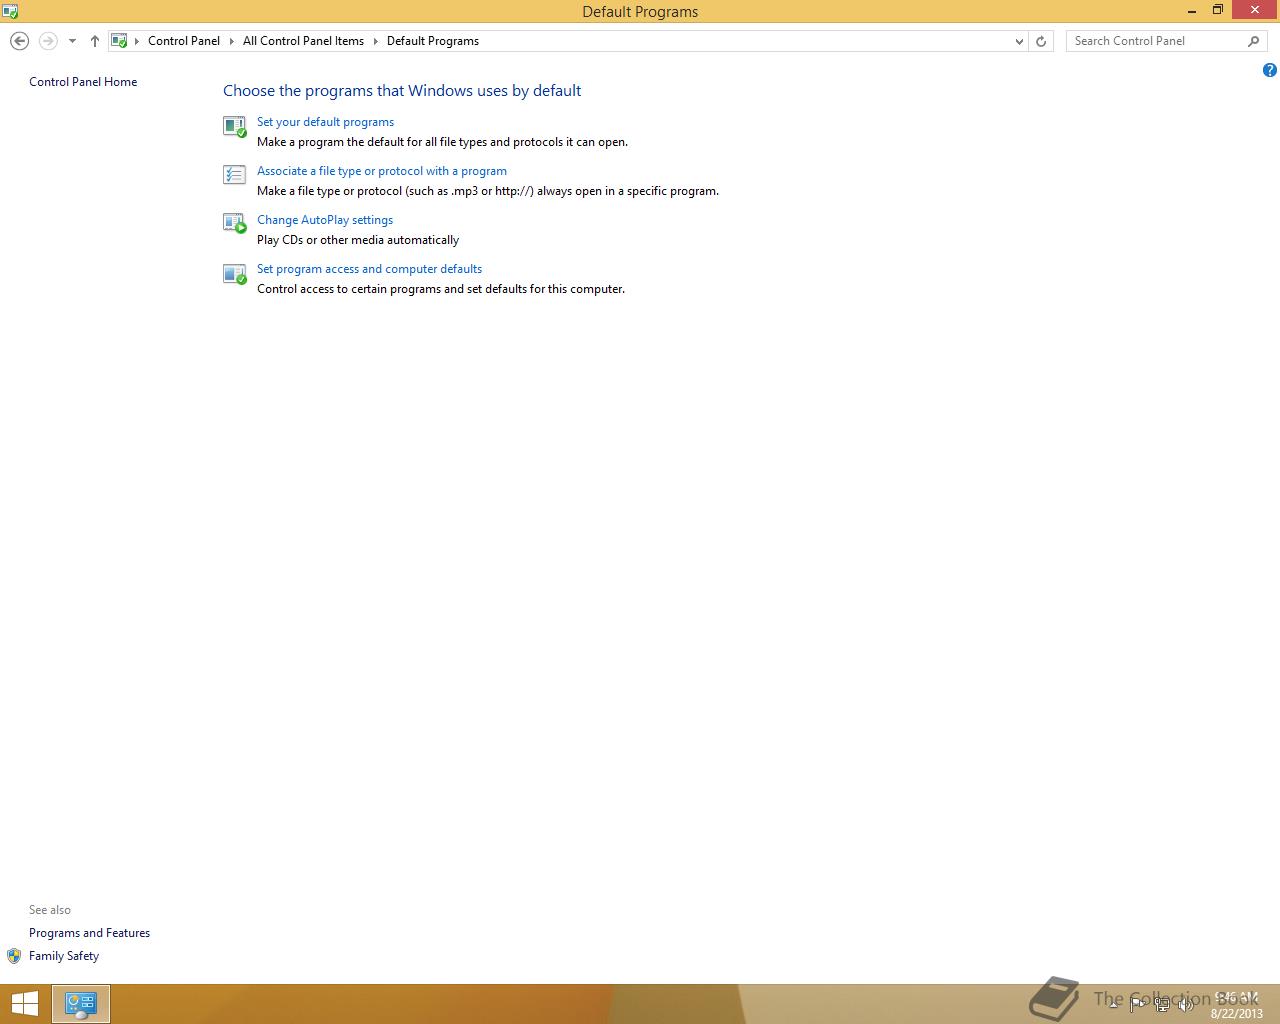Click the 'See also' label
Image resolution: width=1280 pixels, height=1024 pixels.
[x=50, y=910]
